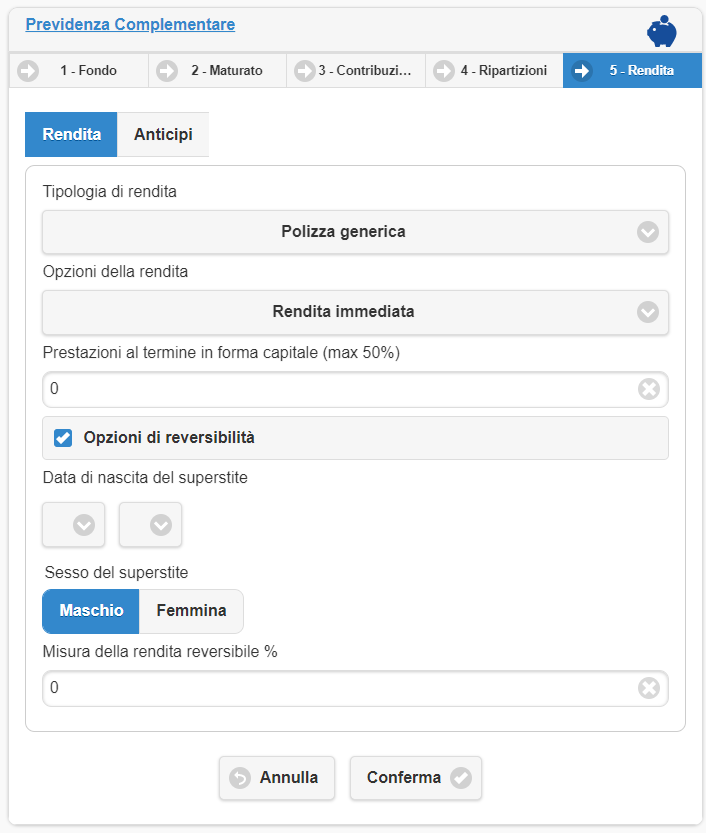Click the arrow icon on step 4 Ripartizioni
Image resolution: width=706 pixels, height=833 pixels.
[443, 71]
